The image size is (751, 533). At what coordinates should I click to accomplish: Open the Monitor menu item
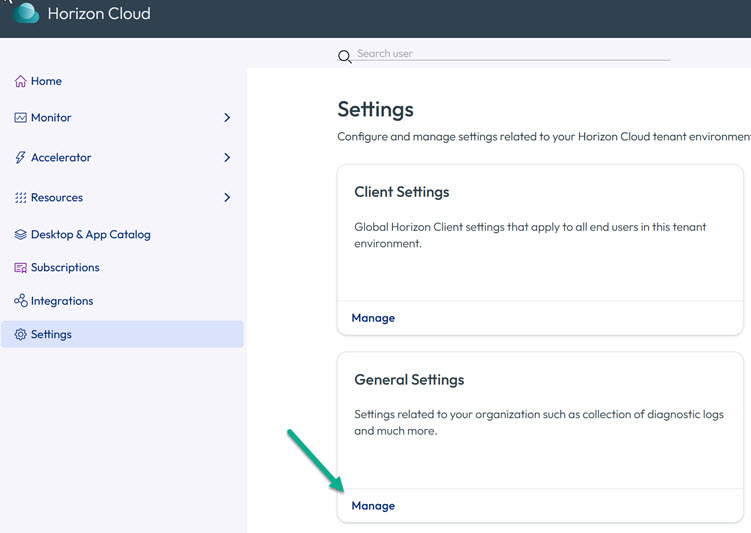51,118
